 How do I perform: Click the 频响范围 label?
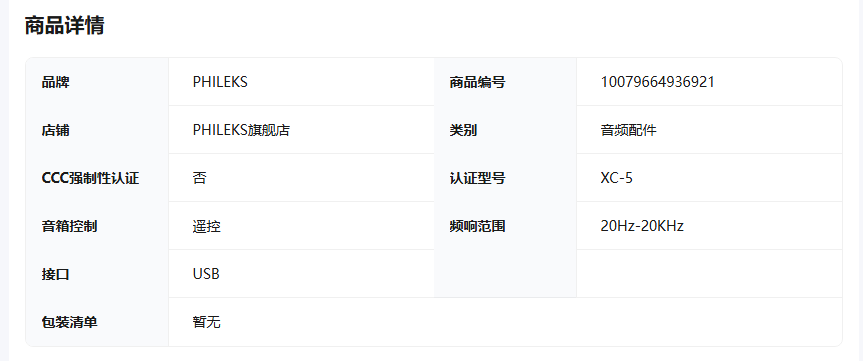pos(477,226)
